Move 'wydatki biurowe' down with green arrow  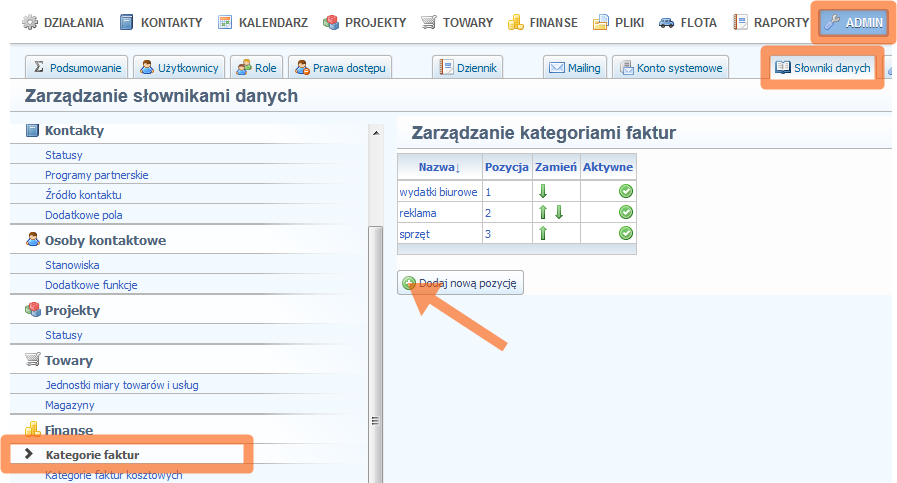tap(543, 191)
